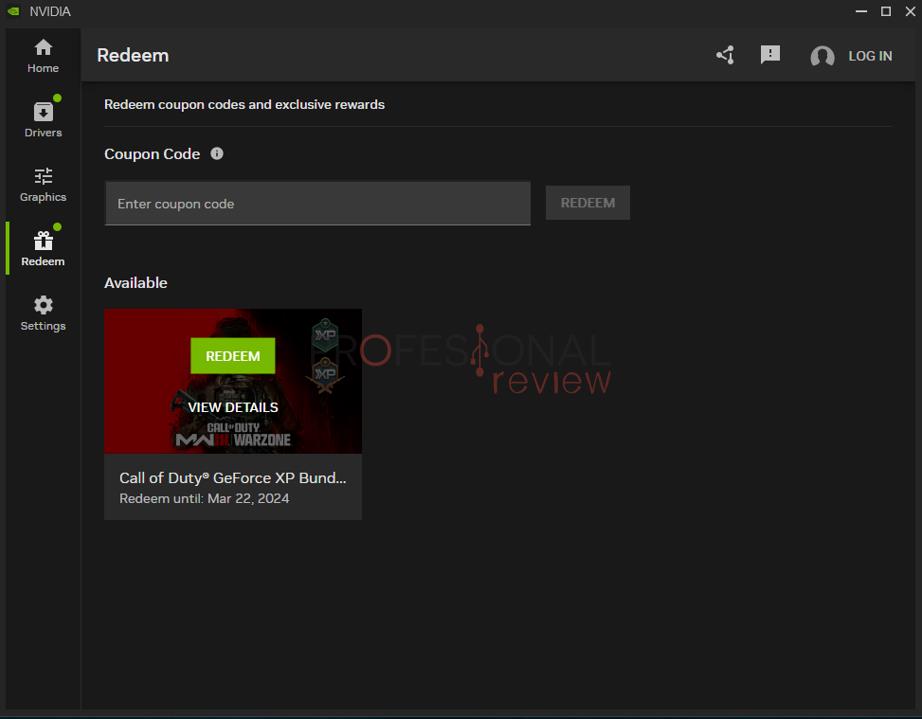Close the NVIDIA app window

tap(910, 11)
